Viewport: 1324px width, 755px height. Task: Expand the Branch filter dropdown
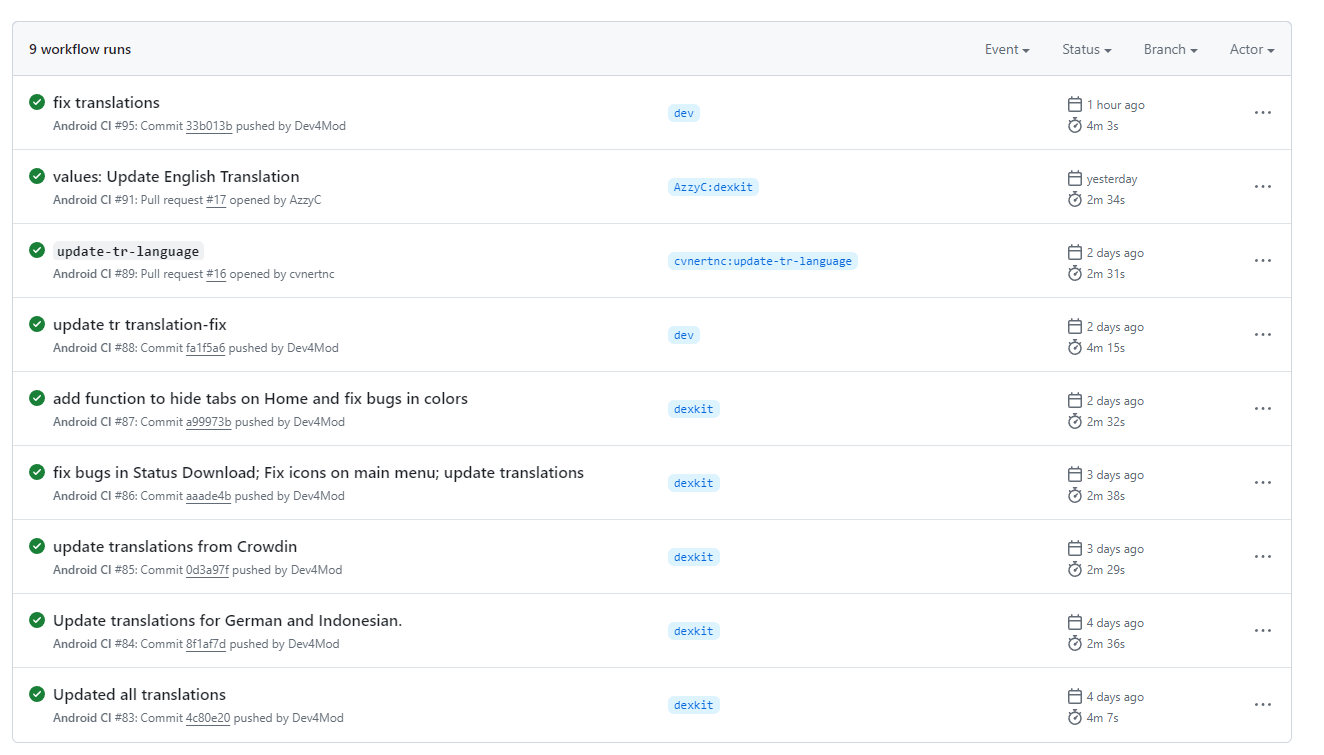(1170, 50)
